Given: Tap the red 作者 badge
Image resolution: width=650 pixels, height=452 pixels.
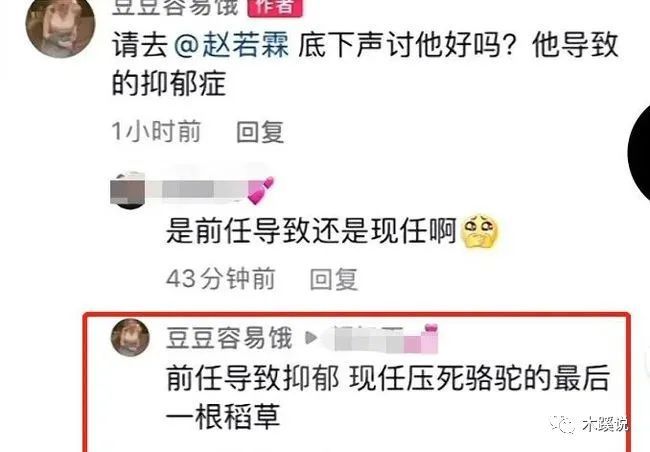Looking at the screenshot, I should (275, 7).
